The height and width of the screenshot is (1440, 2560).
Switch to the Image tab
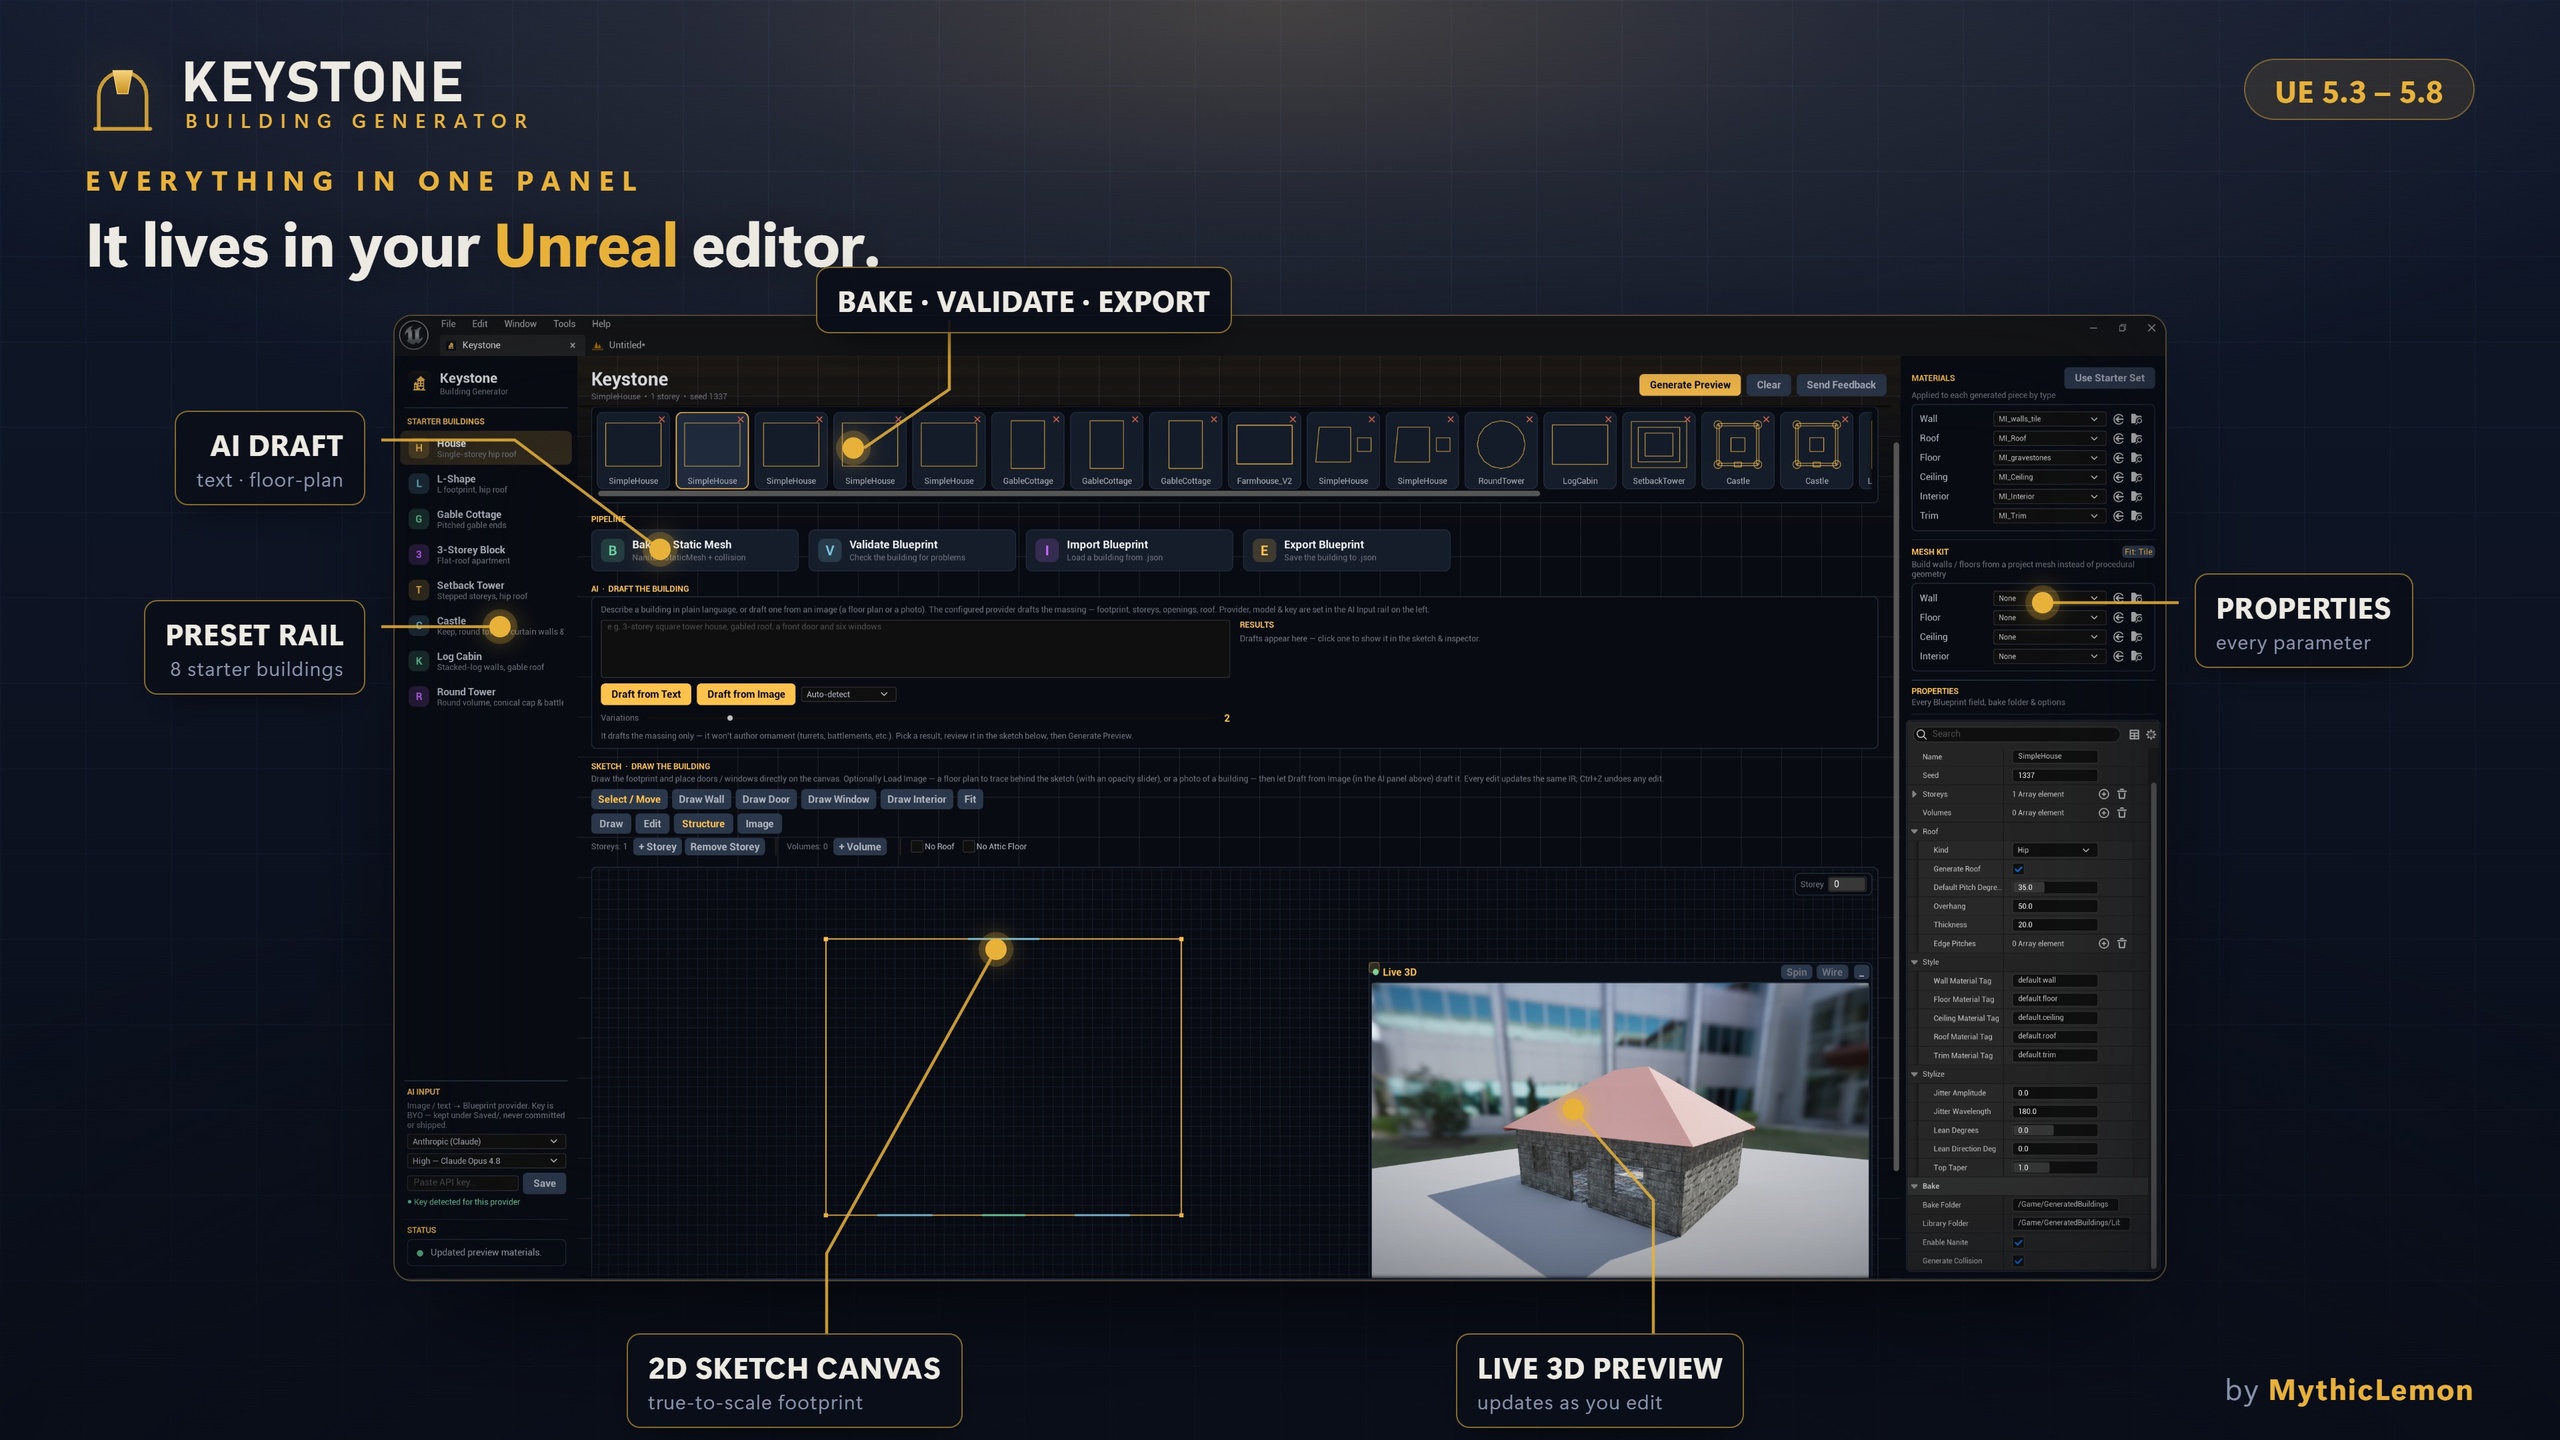point(759,824)
